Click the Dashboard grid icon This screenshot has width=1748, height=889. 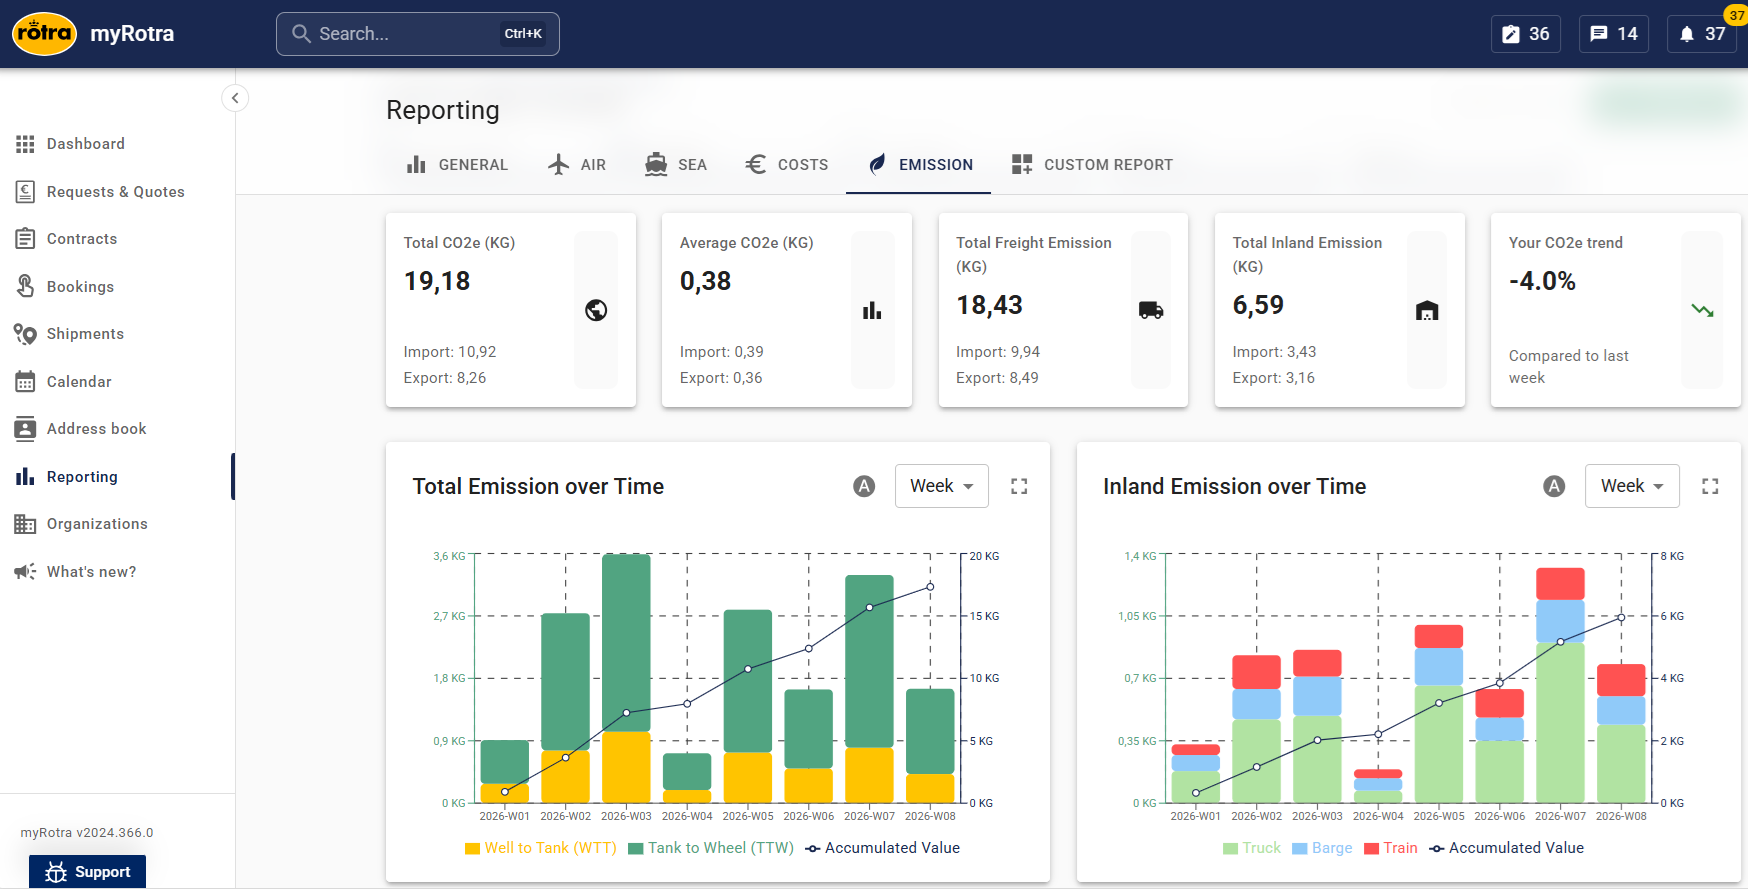click(25, 144)
